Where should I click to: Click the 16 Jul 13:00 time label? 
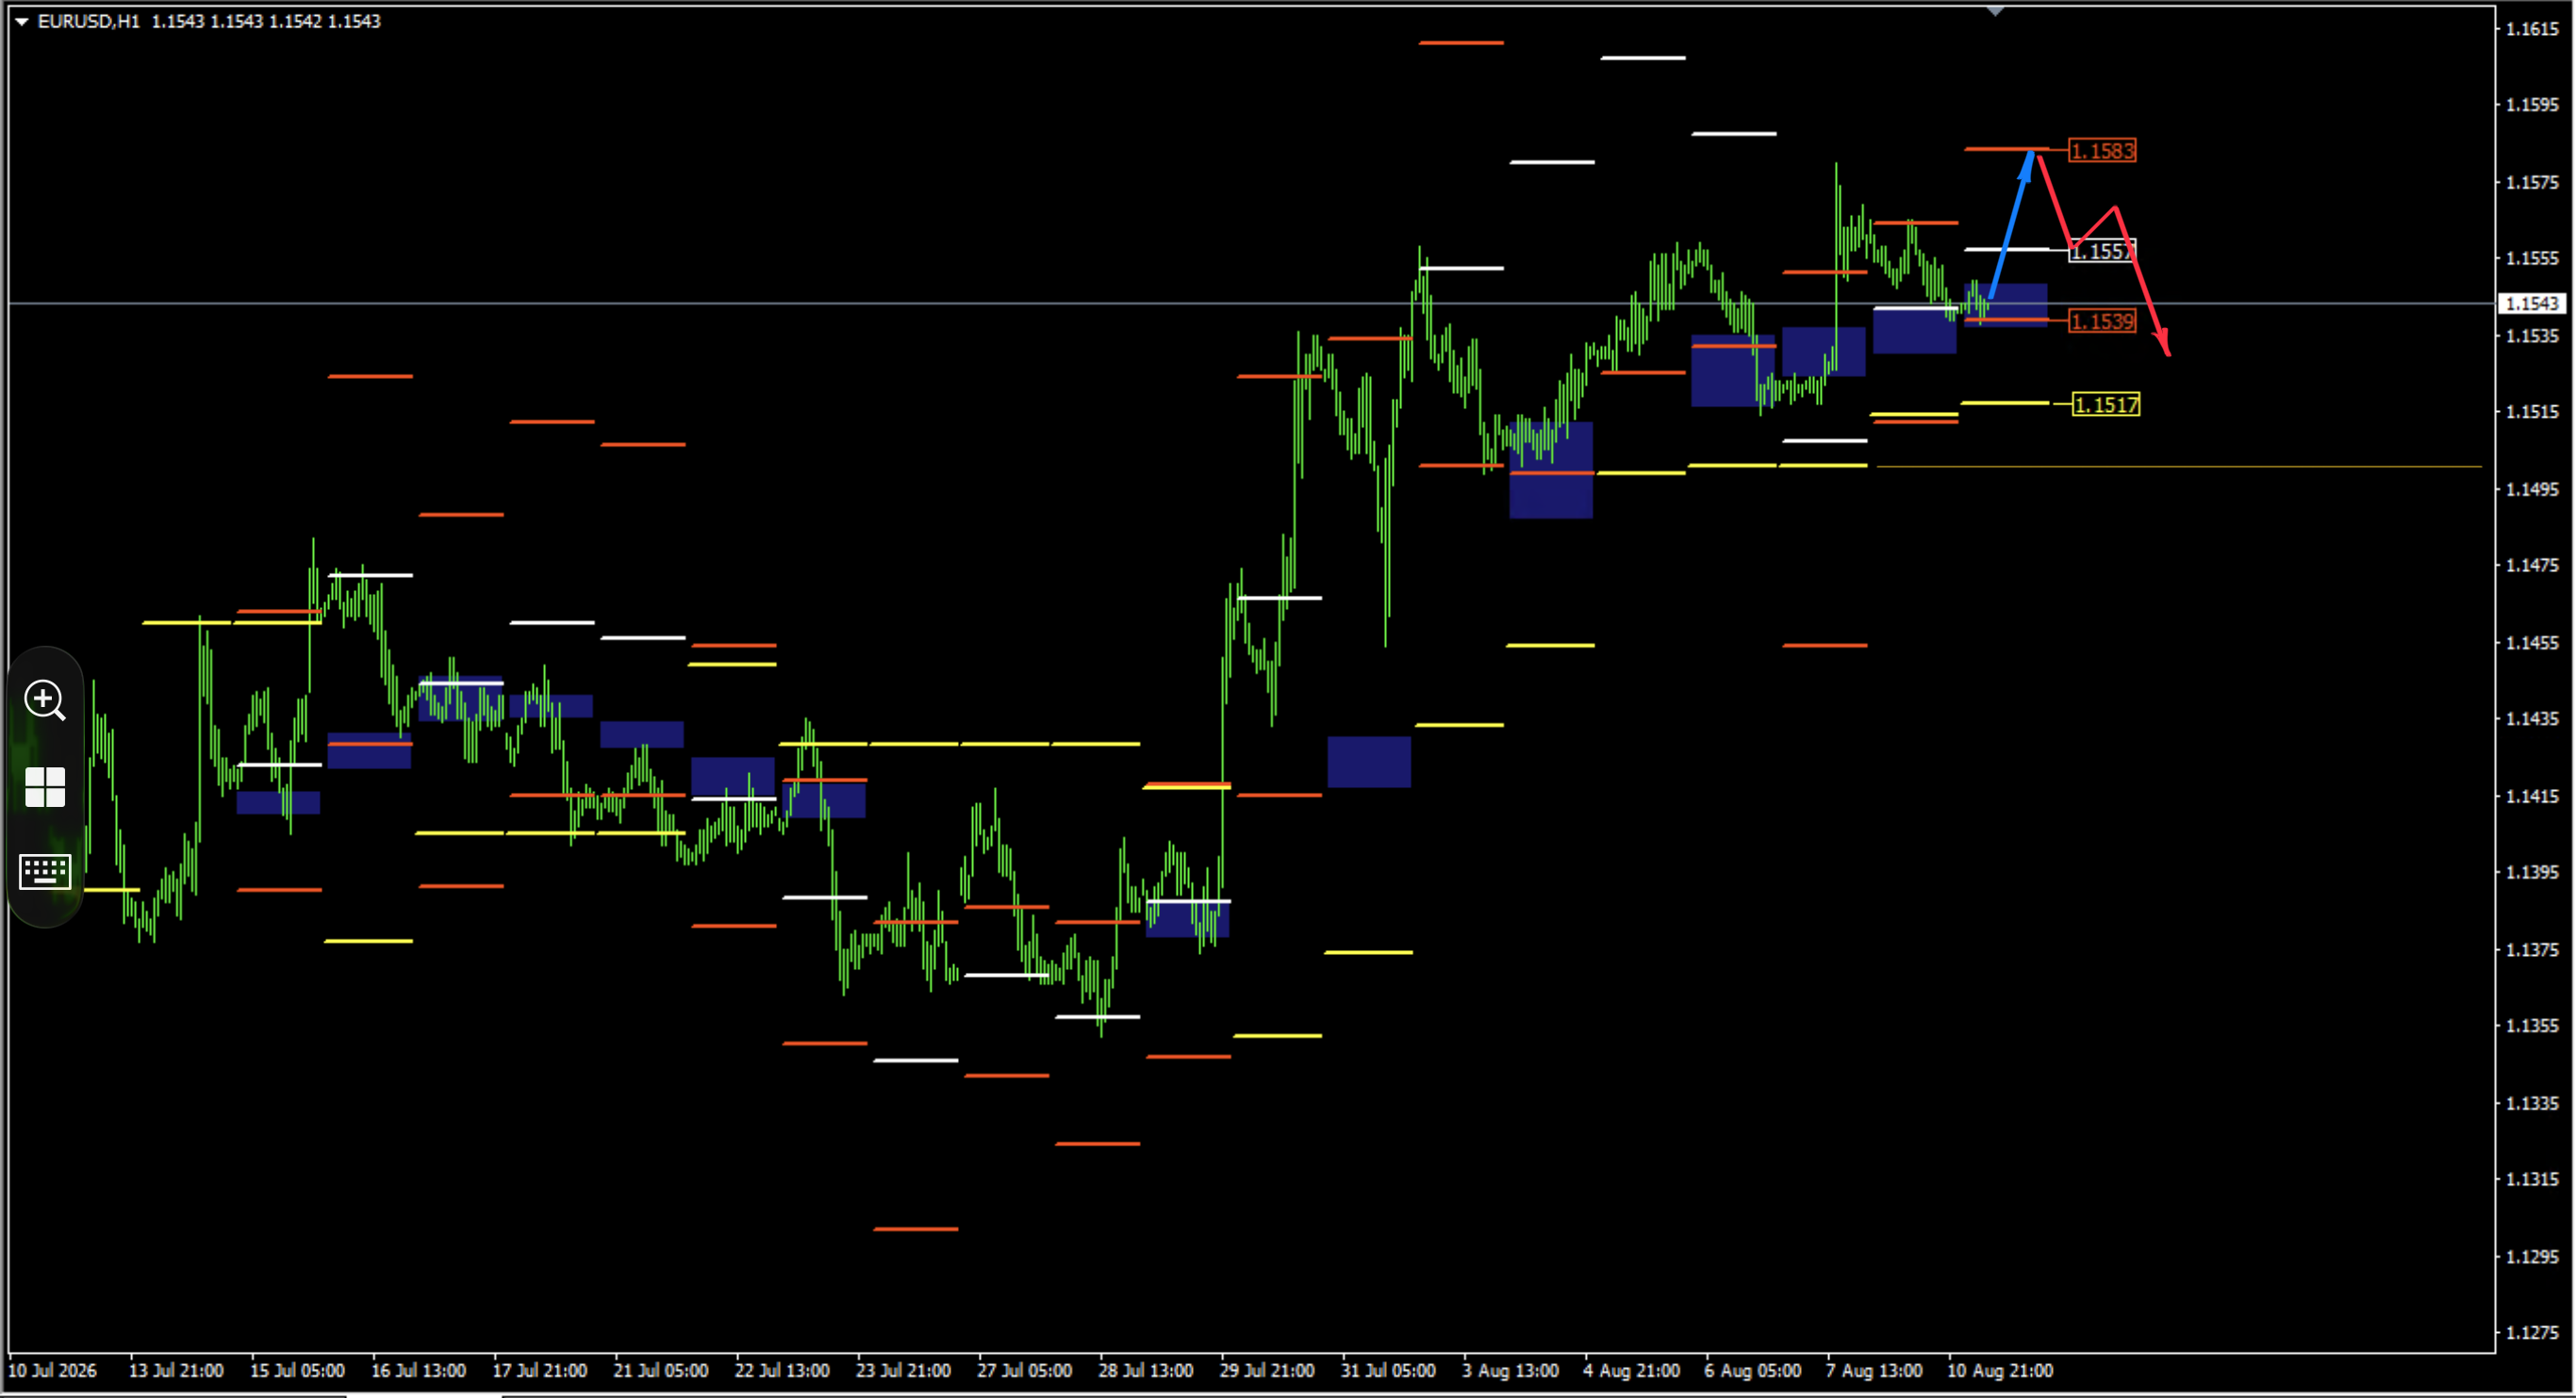(x=419, y=1371)
